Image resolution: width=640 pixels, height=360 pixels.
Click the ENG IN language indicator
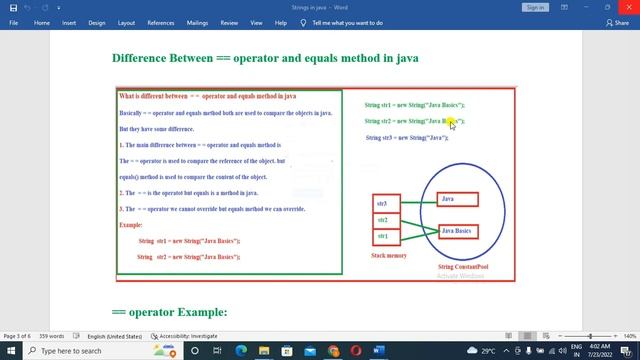point(576,351)
